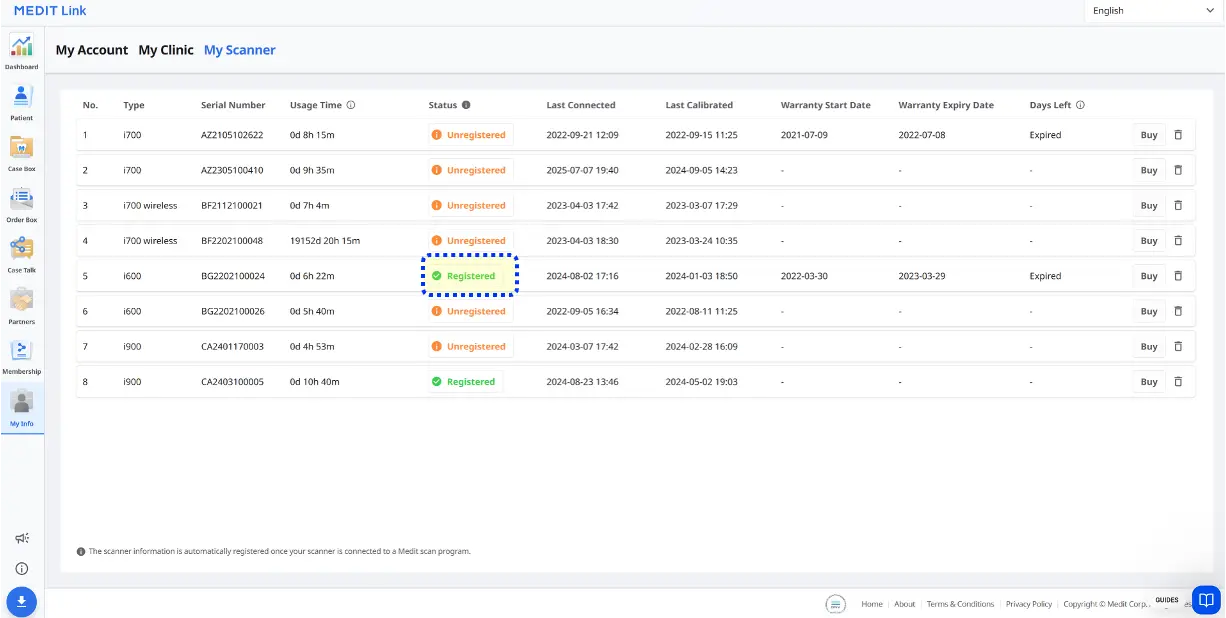The image size is (1226, 618).
Task: Open Case Talk in sidebar
Action: pos(21,254)
